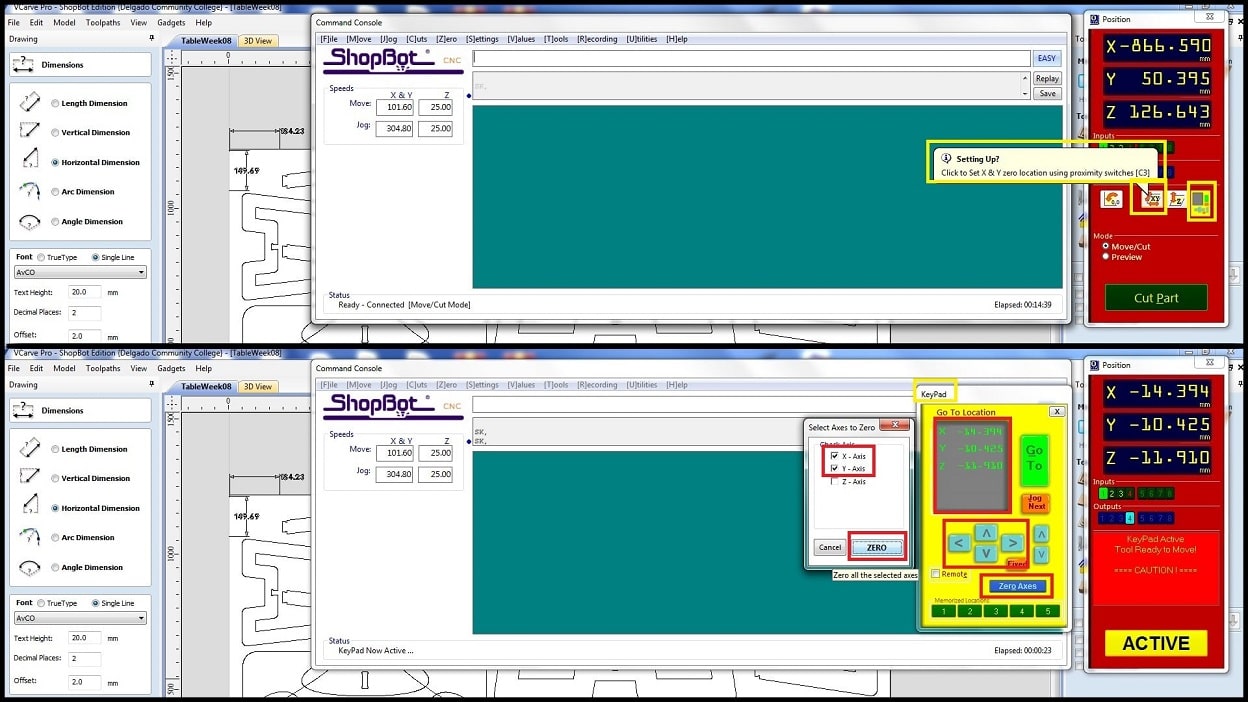The image size is (1248, 702).
Task: Click 'Ready - Connected [Move/Cut Mode]' status text
Action: coord(404,304)
